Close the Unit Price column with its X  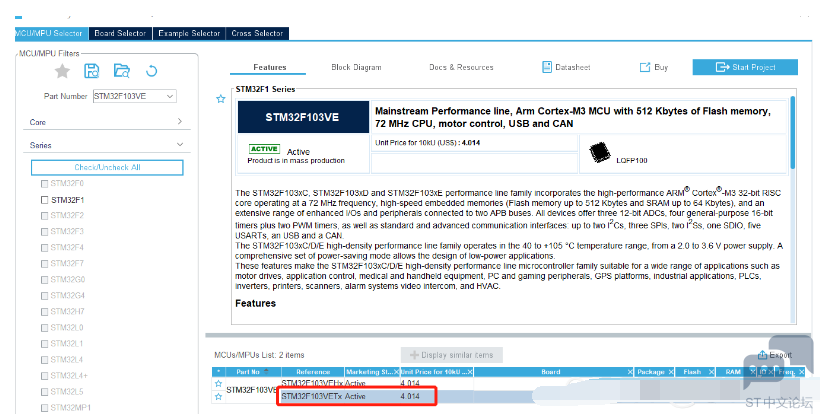(470, 372)
